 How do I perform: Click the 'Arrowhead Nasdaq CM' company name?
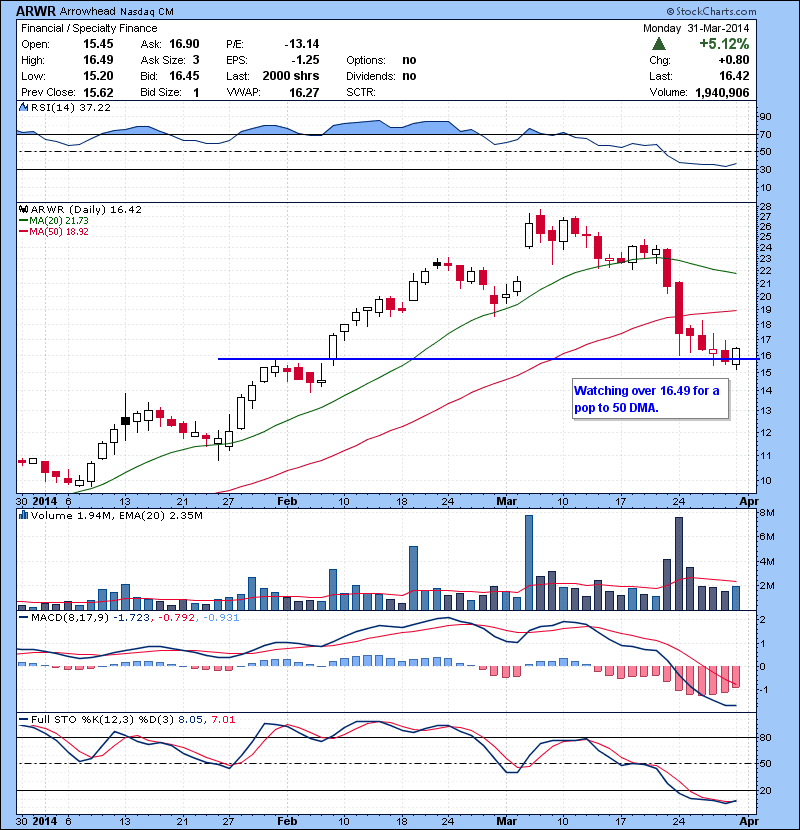coord(116,11)
